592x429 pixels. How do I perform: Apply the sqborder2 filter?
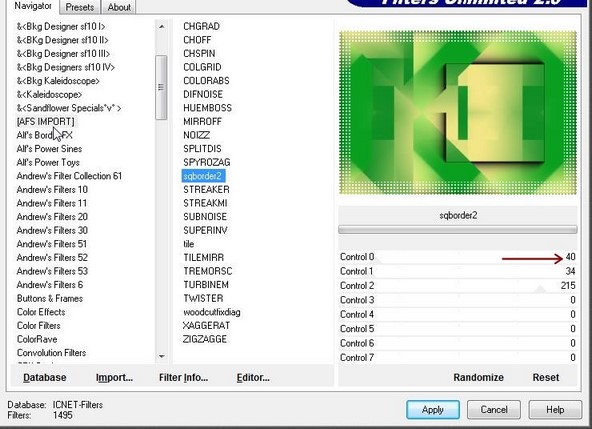[x=433, y=410]
